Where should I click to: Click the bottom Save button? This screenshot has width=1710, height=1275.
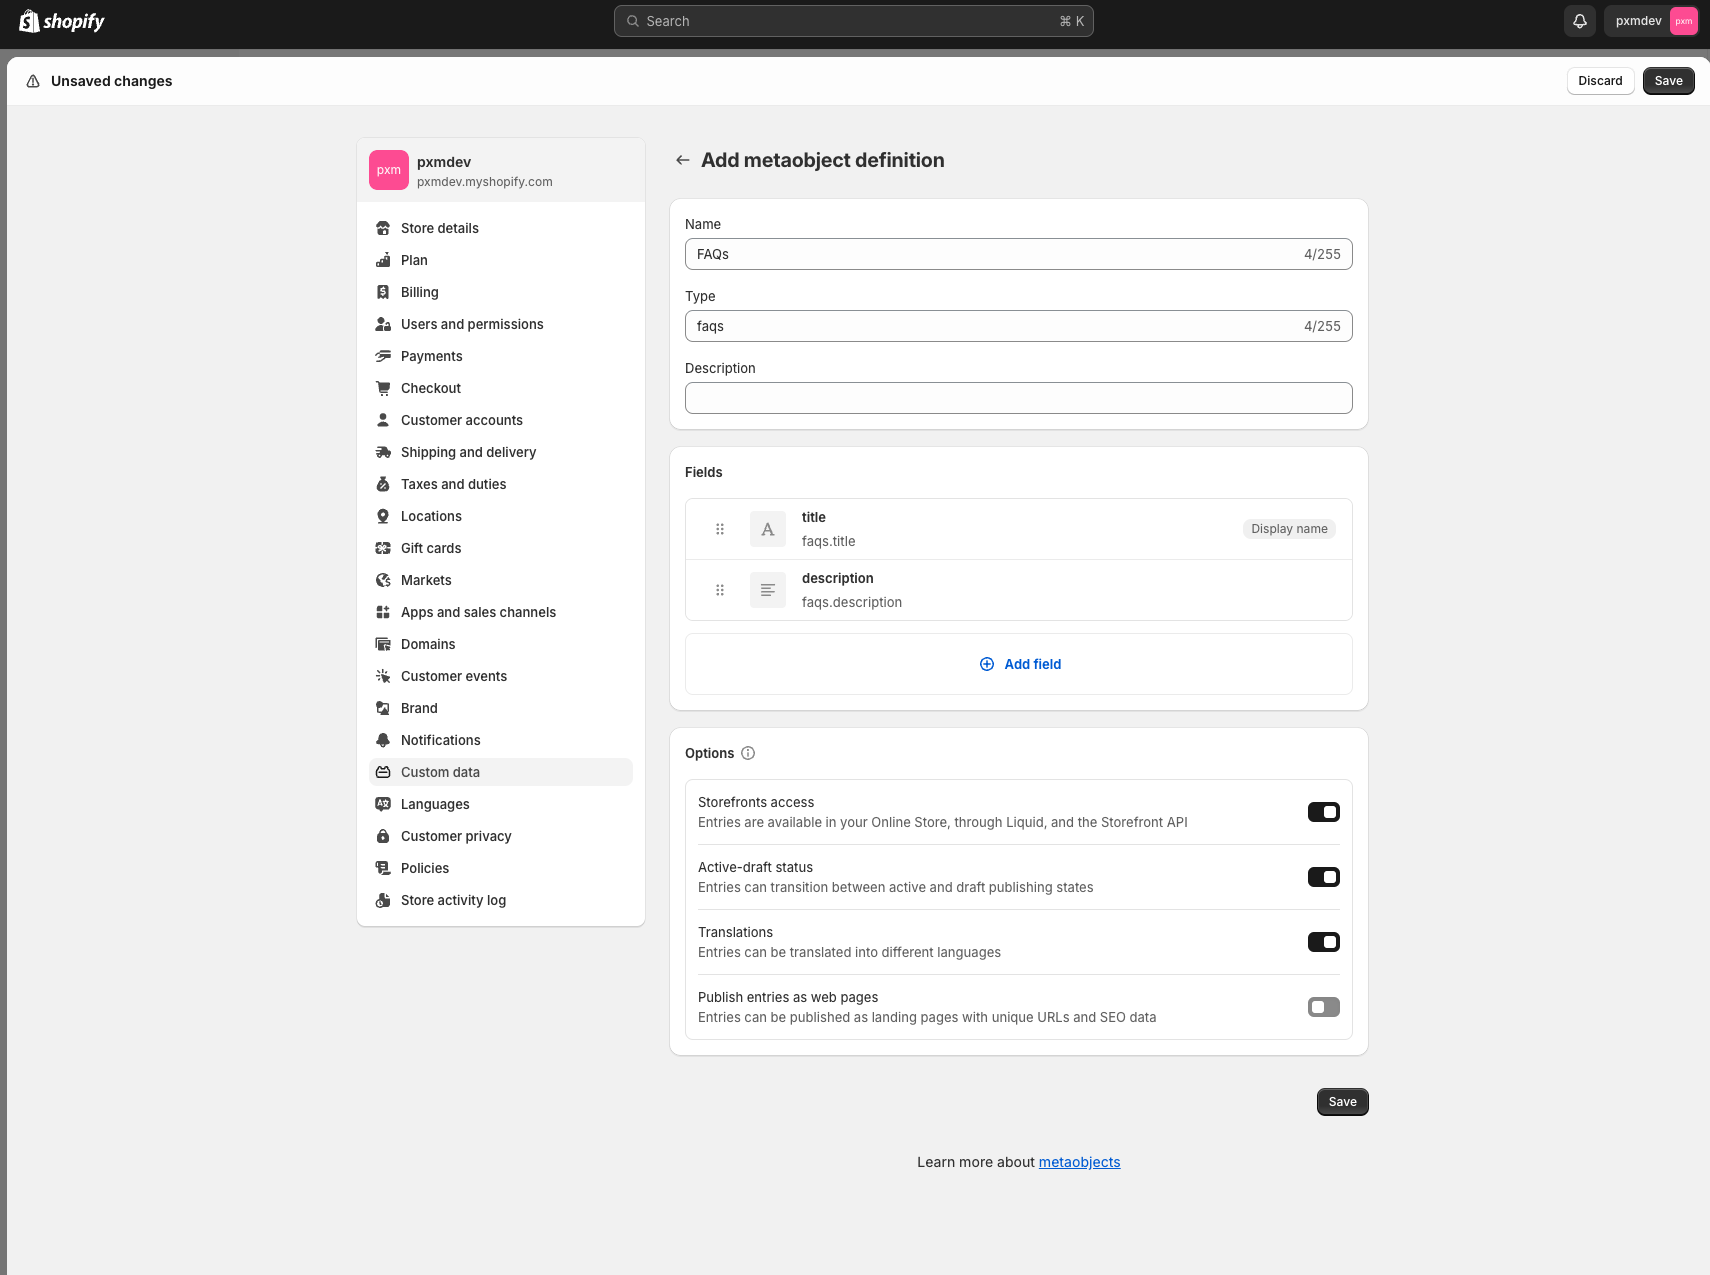pyautogui.click(x=1342, y=1102)
